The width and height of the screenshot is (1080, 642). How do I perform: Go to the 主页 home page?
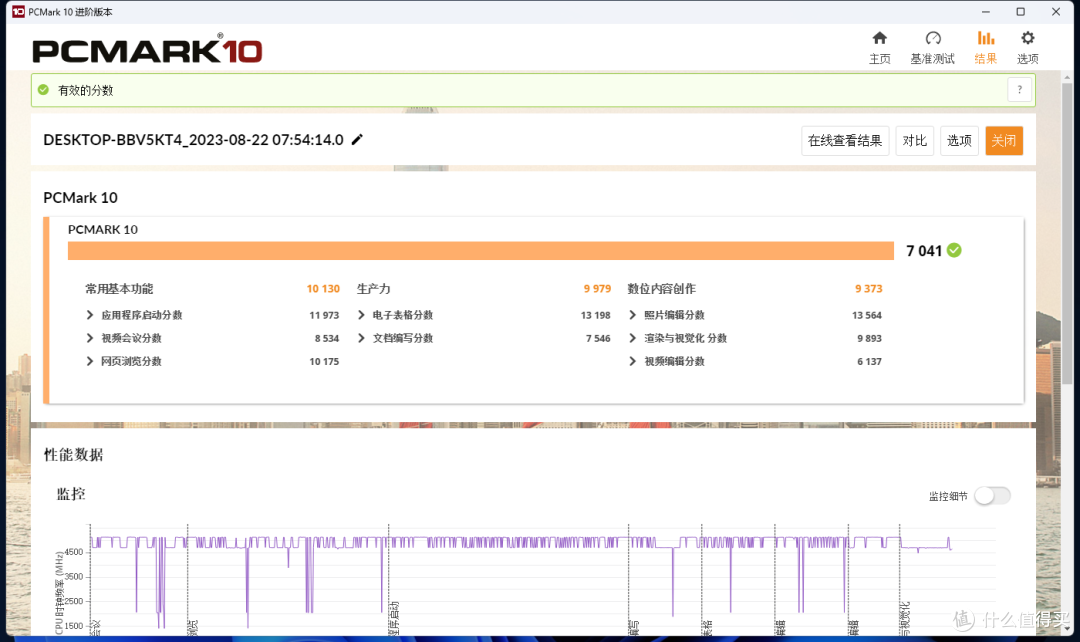click(x=880, y=48)
